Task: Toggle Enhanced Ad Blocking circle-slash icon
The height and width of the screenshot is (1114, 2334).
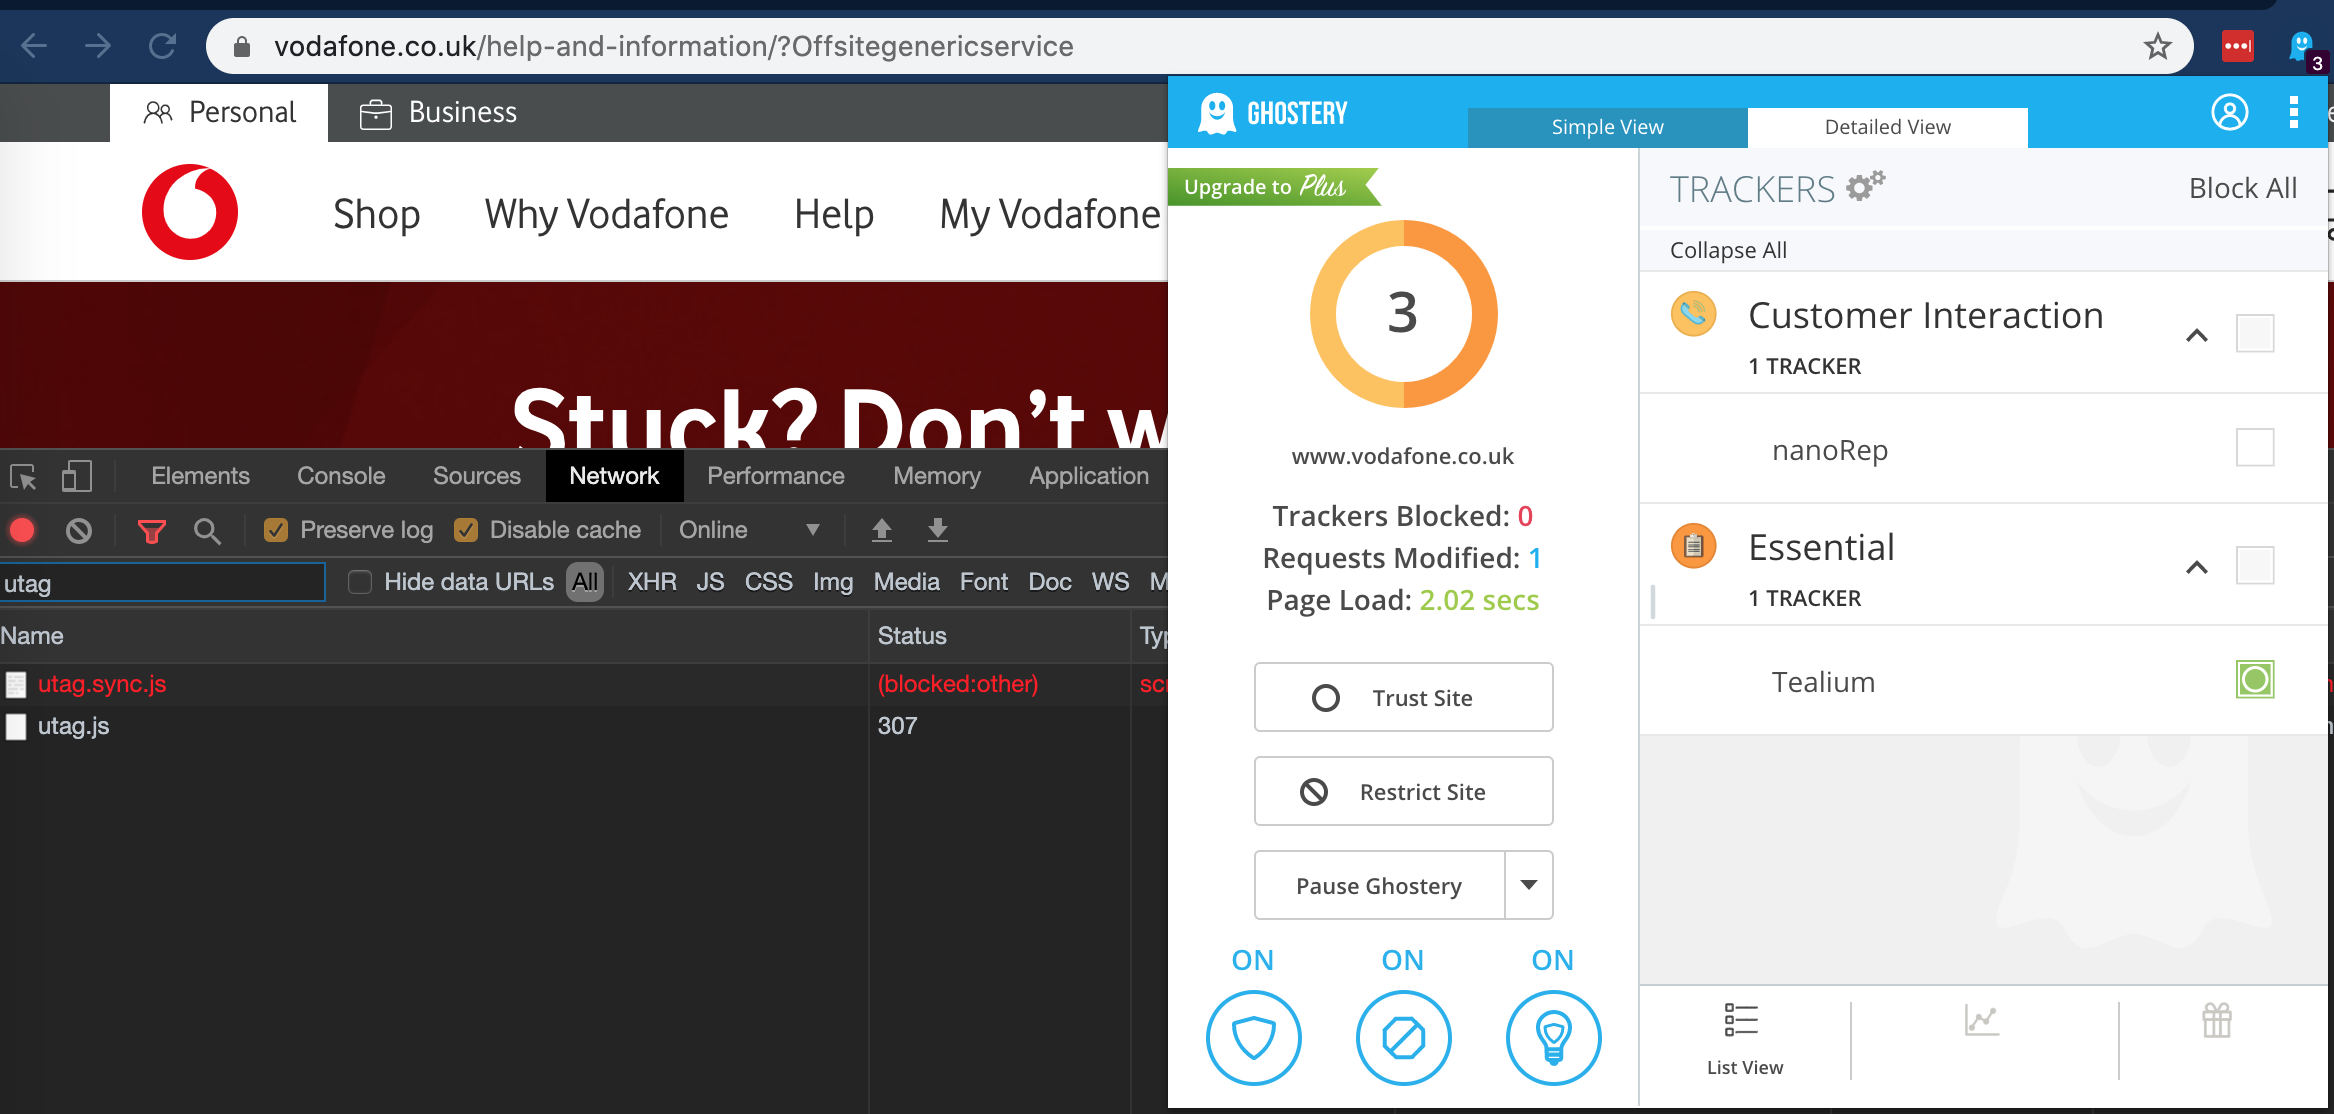Action: [x=1403, y=1037]
